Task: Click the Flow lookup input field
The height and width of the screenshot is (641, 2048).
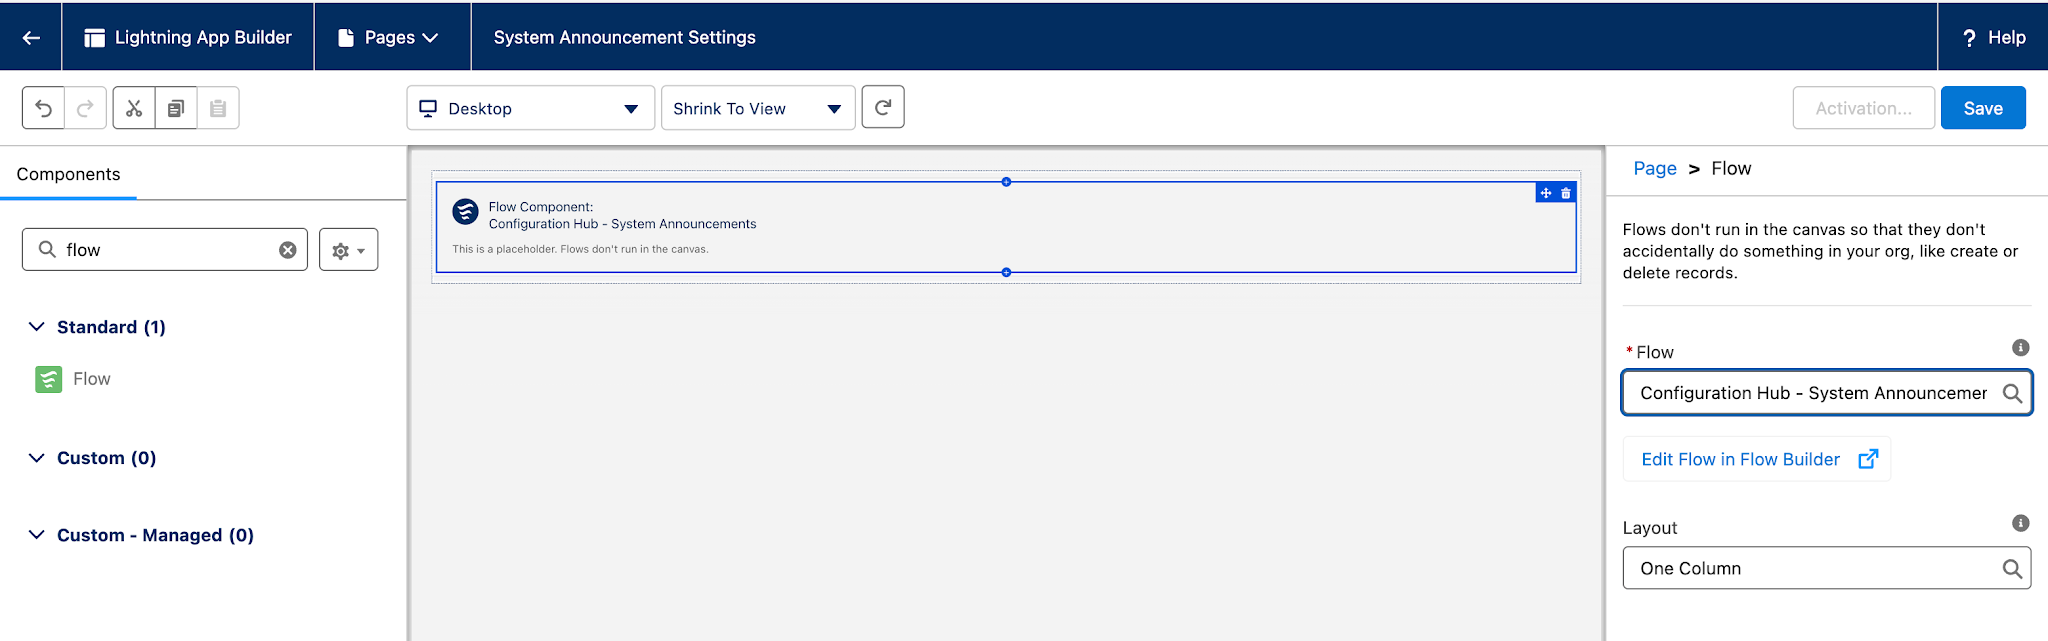Action: 1826,393
